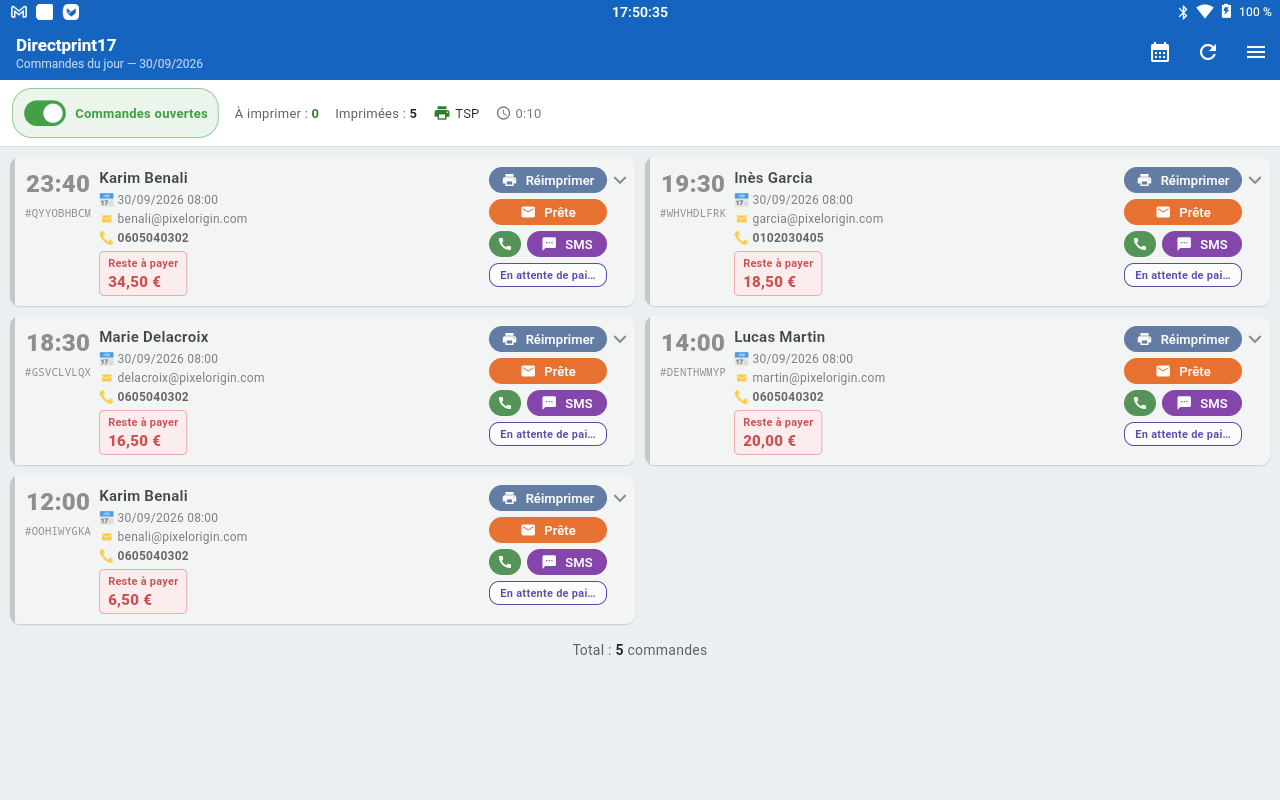The height and width of the screenshot is (800, 1280).
Task: Tap the Wi-Fi status icon
Action: (x=1204, y=12)
